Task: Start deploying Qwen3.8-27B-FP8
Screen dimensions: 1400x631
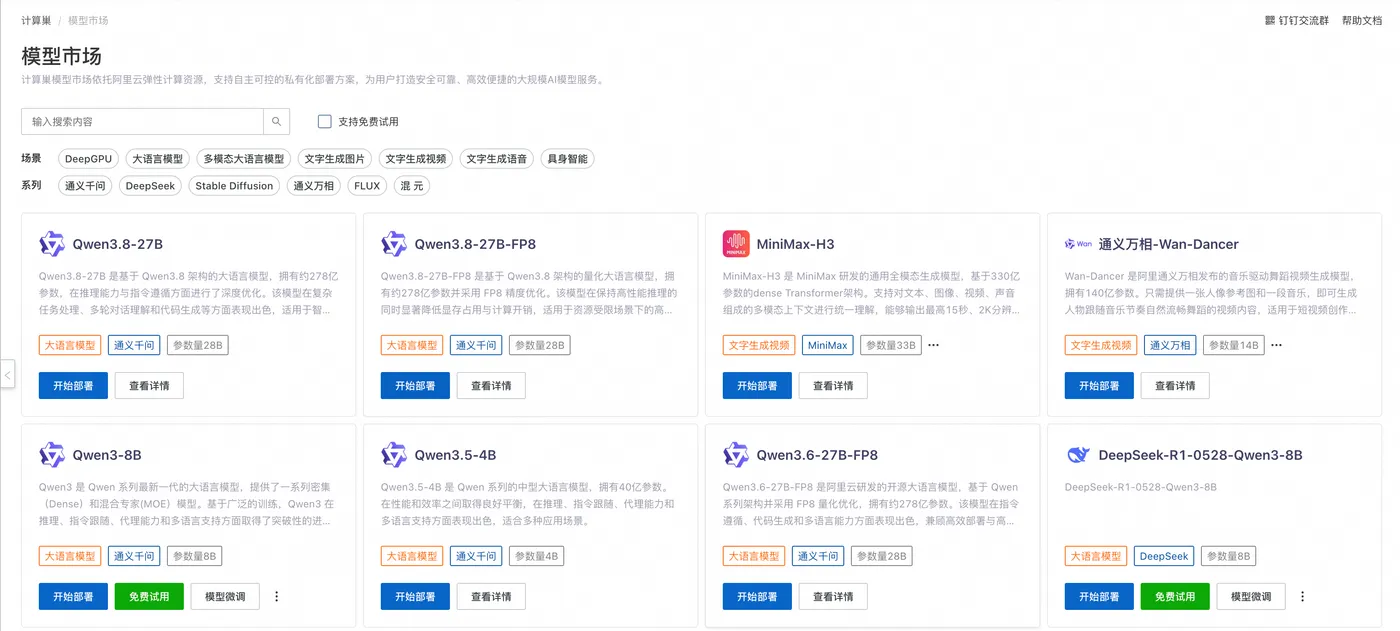Action: 415,386
